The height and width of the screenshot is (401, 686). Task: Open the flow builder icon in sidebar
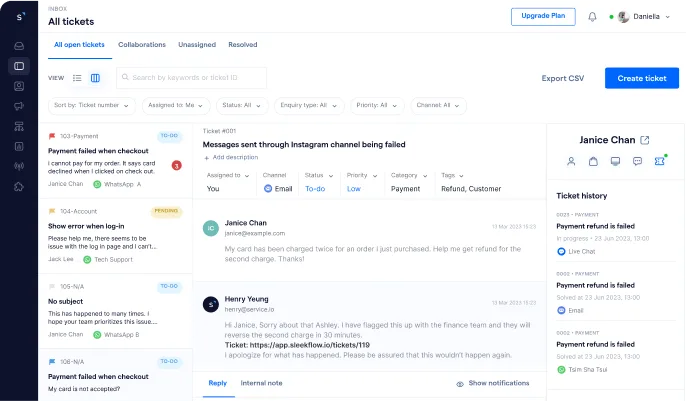click(x=19, y=126)
